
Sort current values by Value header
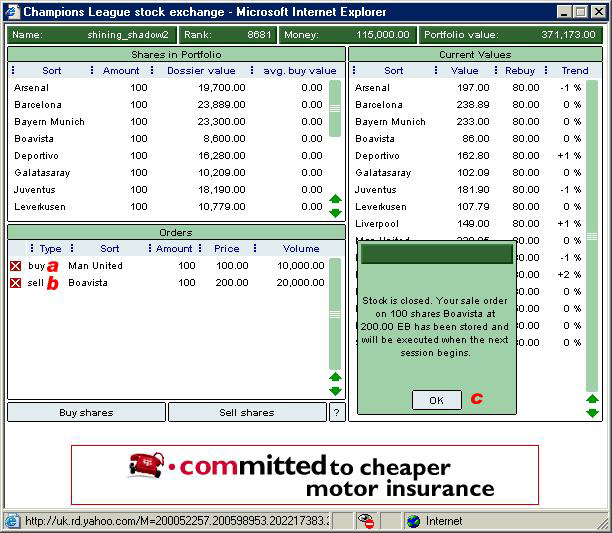(464, 71)
